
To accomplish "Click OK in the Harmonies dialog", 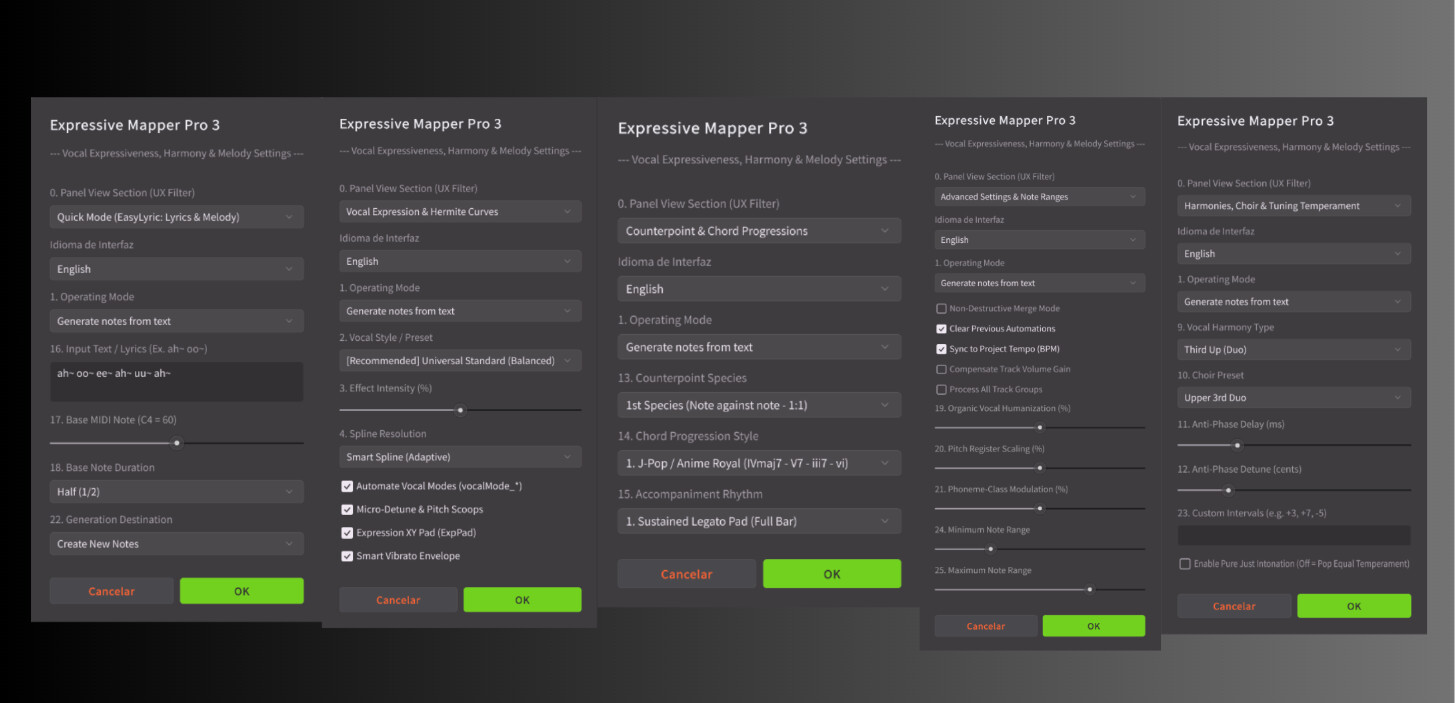I will [x=1354, y=606].
